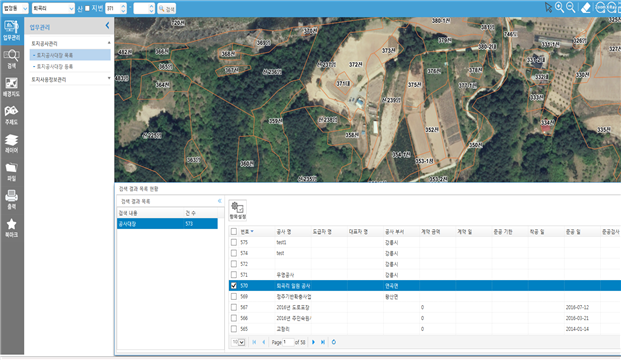Go to next page in table pagination

tap(314, 342)
